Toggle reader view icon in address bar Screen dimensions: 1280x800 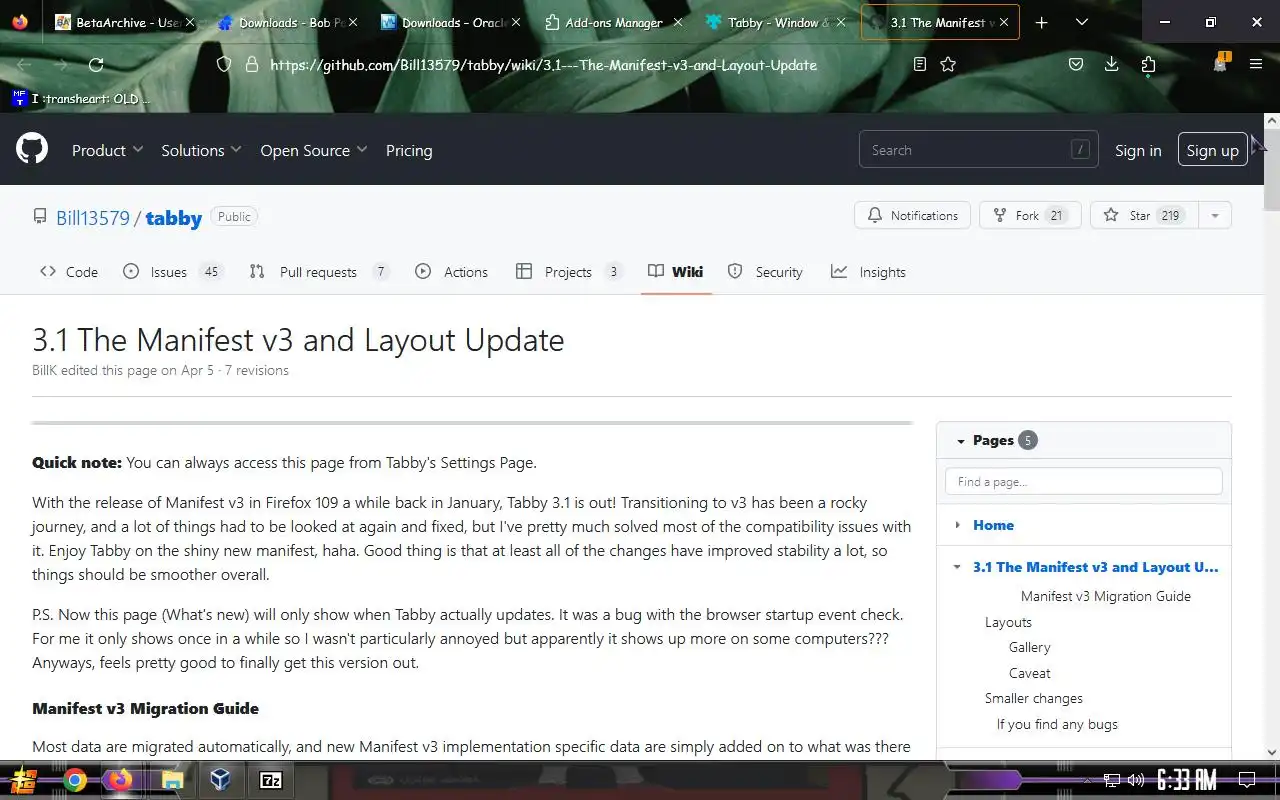[920, 65]
